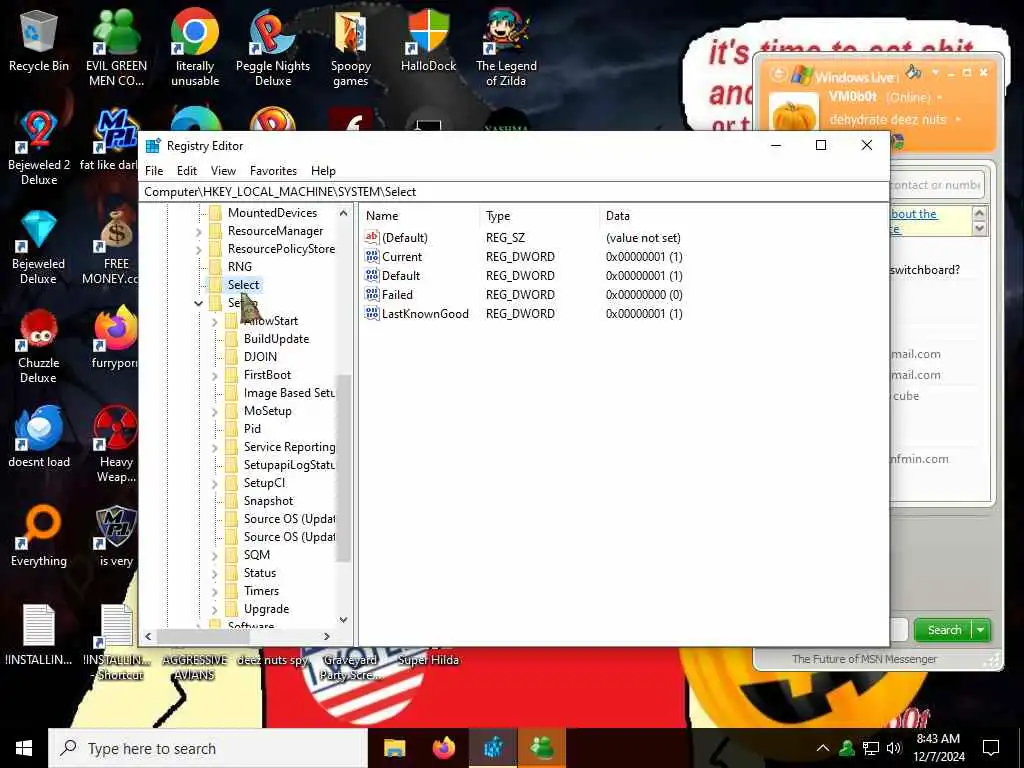
Task: Select the RNG registry key
Action: tap(240, 266)
